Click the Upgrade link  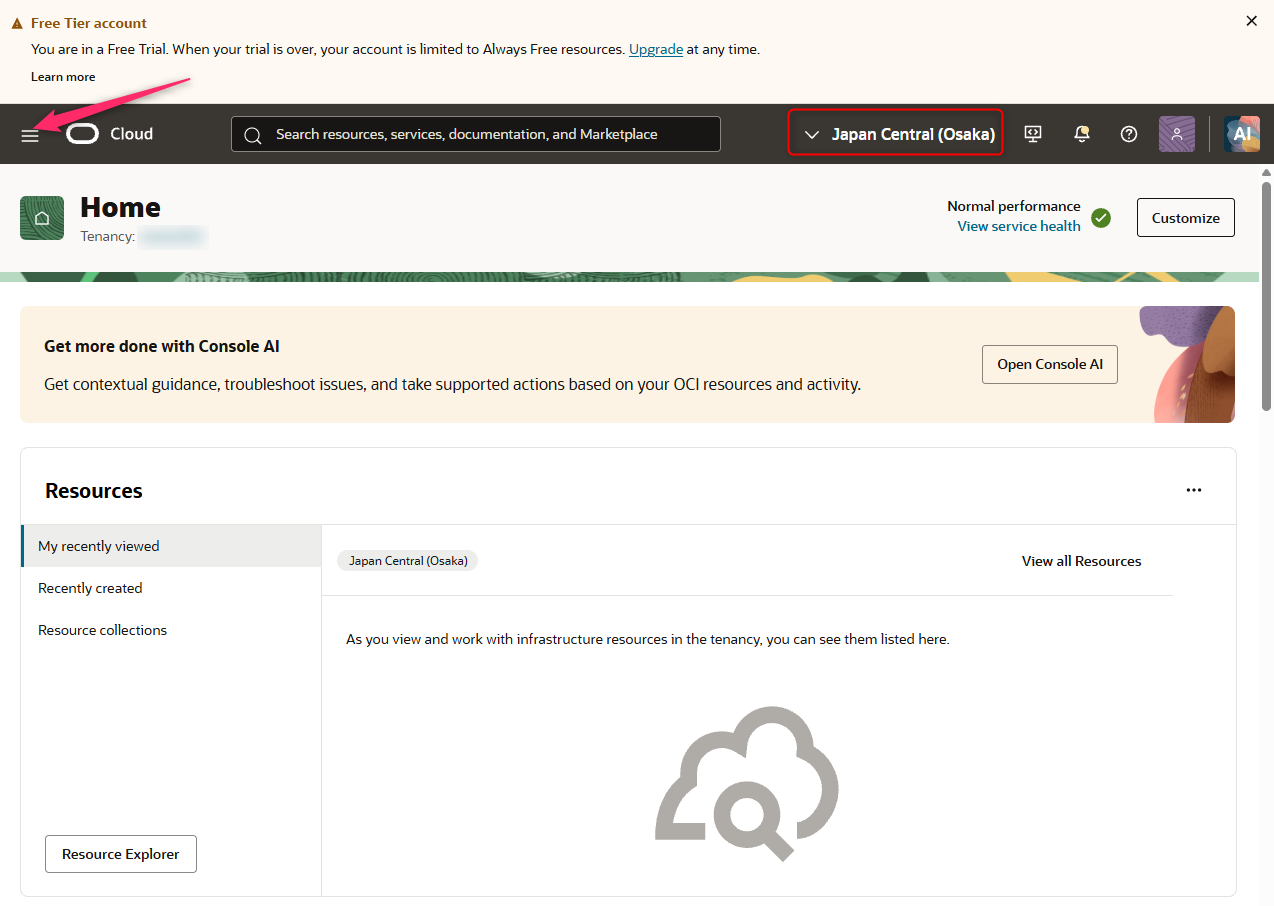pyautogui.click(x=656, y=49)
